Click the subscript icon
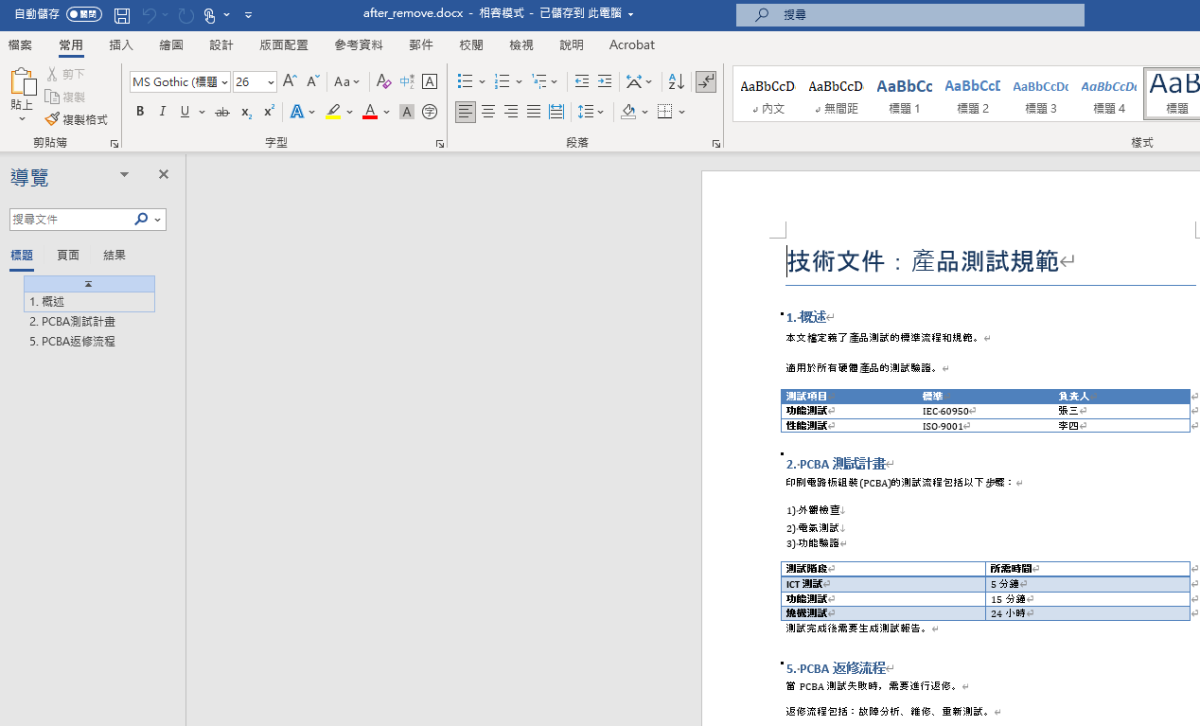This screenshot has width=1200, height=726. (246, 112)
